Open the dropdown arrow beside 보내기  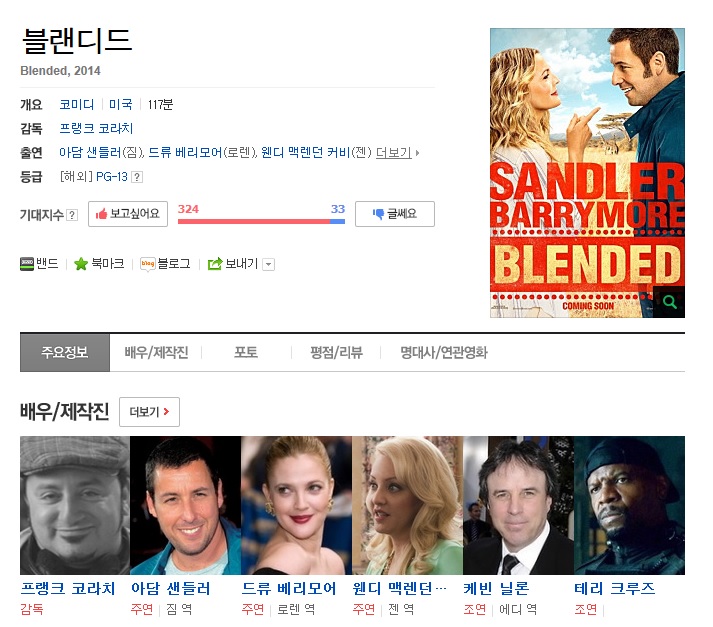(x=268, y=264)
